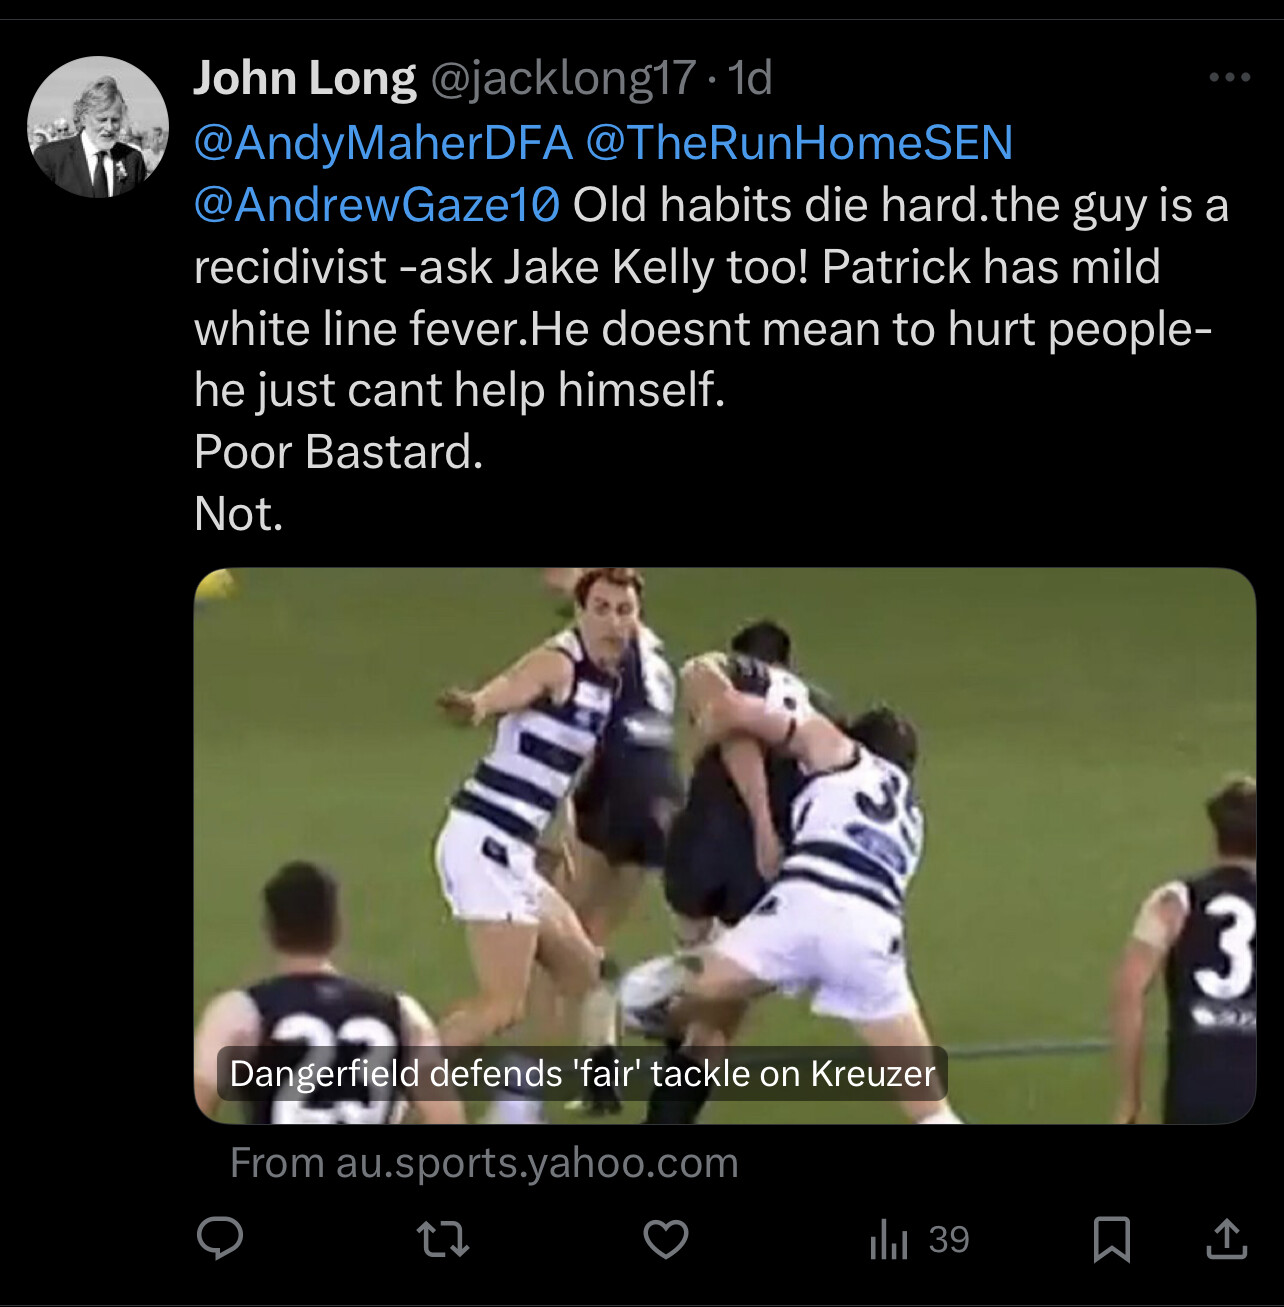Viewport: 1284px width, 1307px height.
Task: Follow the 'From au.sports.yahoo.com' source link
Action: click(484, 1163)
